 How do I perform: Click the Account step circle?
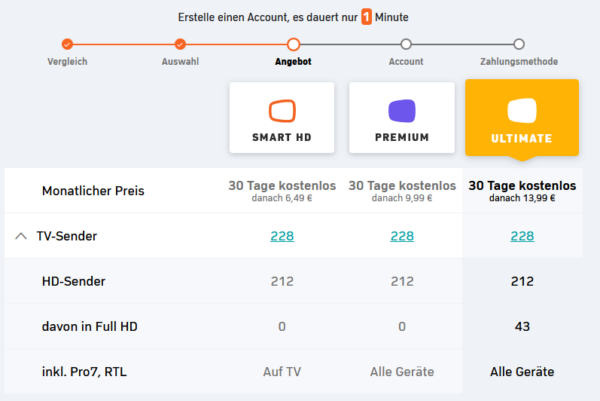[406, 44]
